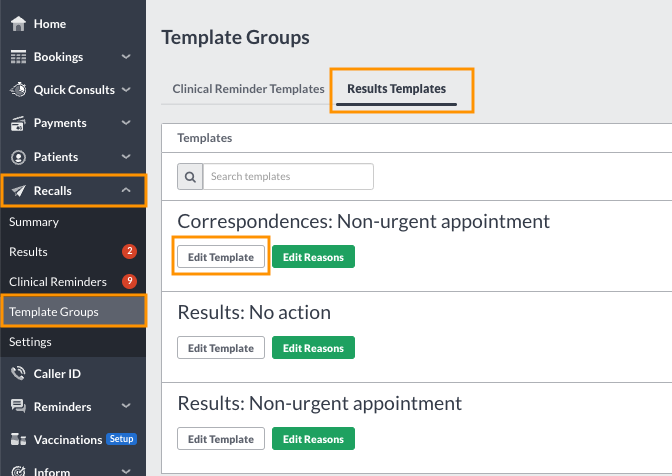Screen dimensions: 672x476
Task: Expand the Reminders menu chevron
Action: click(x=126, y=405)
